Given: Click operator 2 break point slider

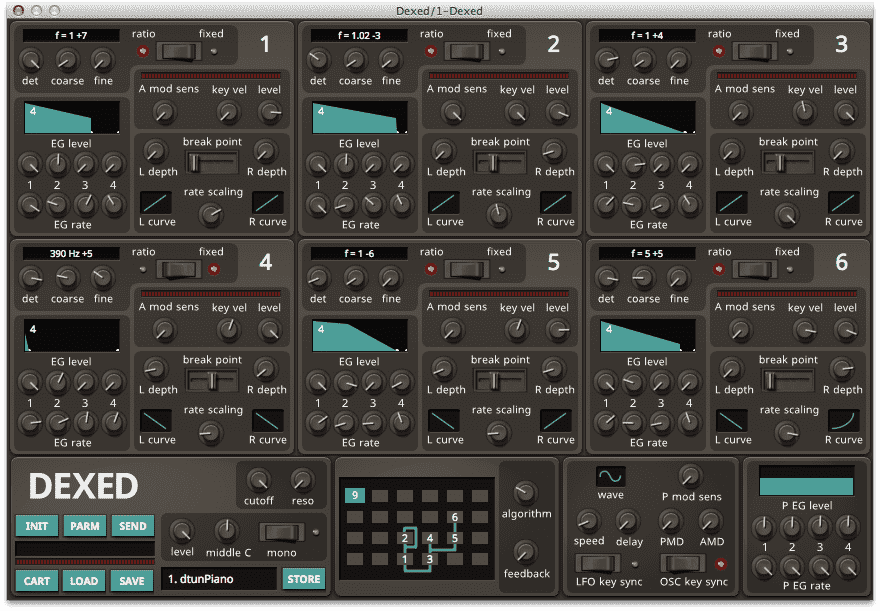Looking at the screenshot, I should coord(500,163).
